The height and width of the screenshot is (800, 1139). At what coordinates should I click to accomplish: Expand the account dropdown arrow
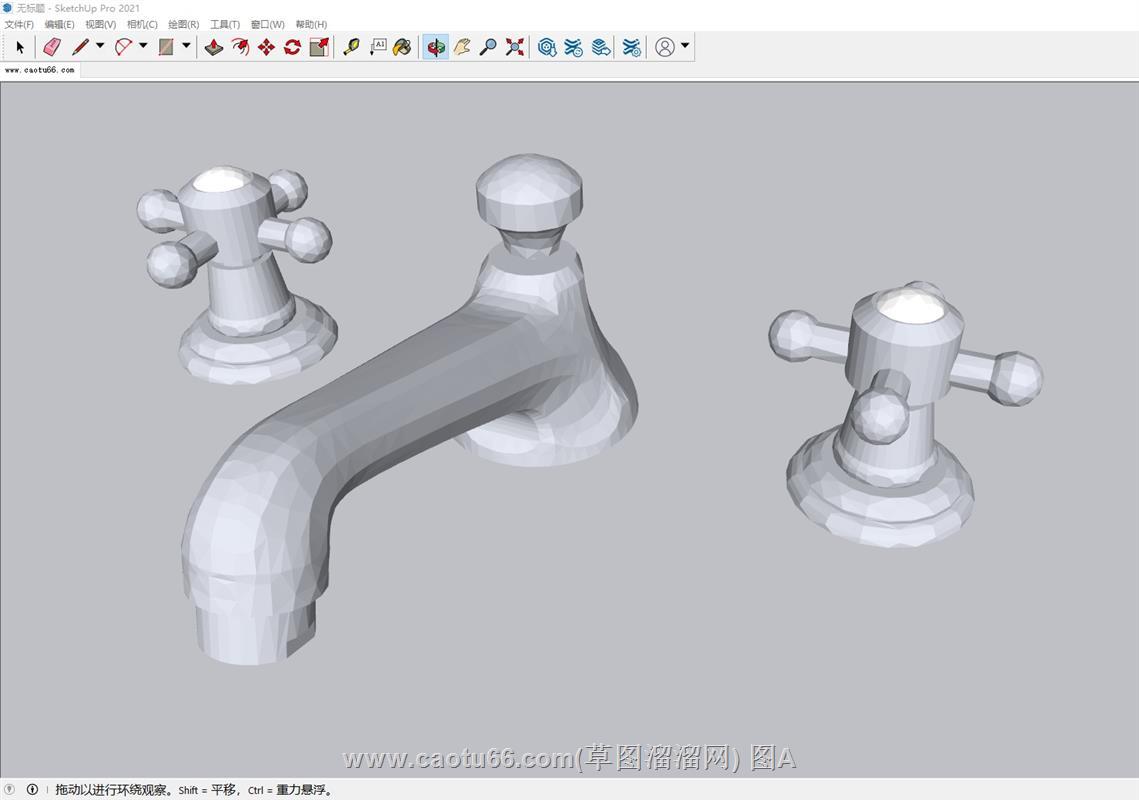click(x=685, y=46)
